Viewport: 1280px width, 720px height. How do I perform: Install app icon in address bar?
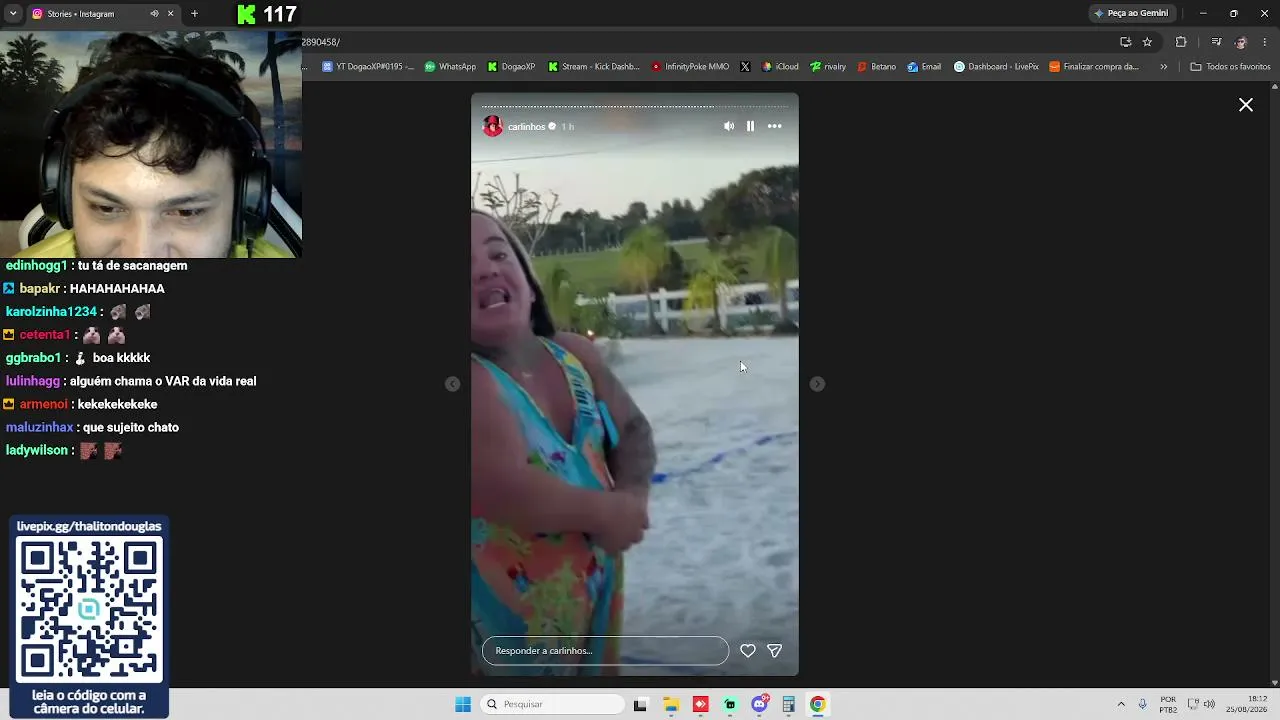click(x=1125, y=42)
